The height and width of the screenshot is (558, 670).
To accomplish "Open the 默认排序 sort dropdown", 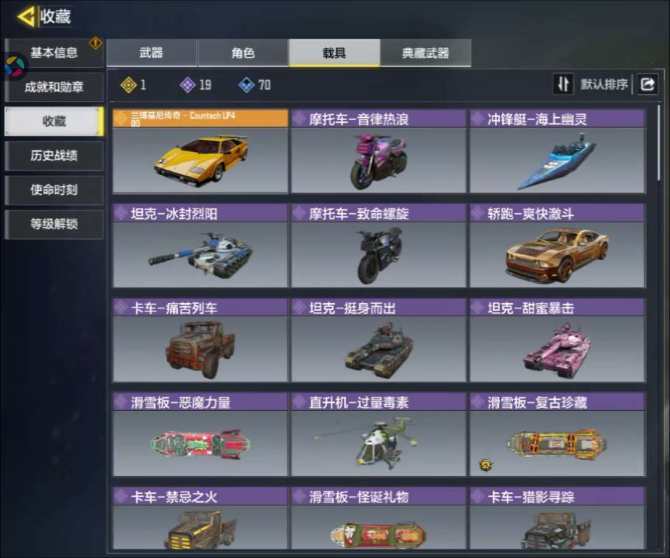I will tap(604, 84).
